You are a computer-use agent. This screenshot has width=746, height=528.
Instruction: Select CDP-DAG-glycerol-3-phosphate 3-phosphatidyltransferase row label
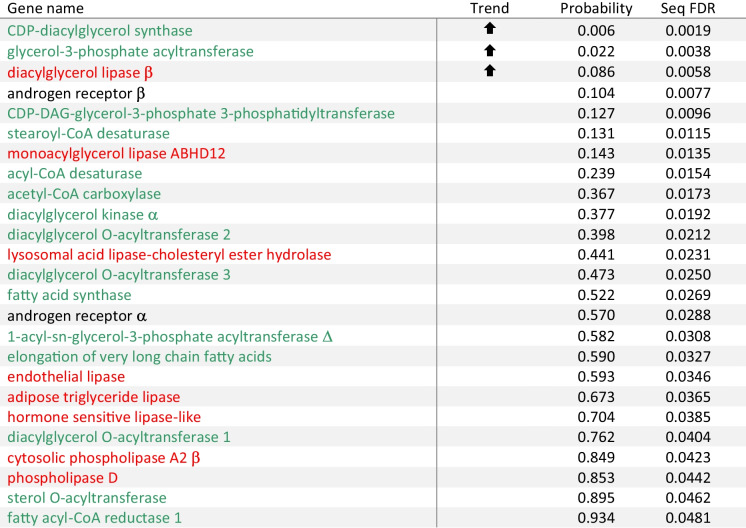(201, 113)
